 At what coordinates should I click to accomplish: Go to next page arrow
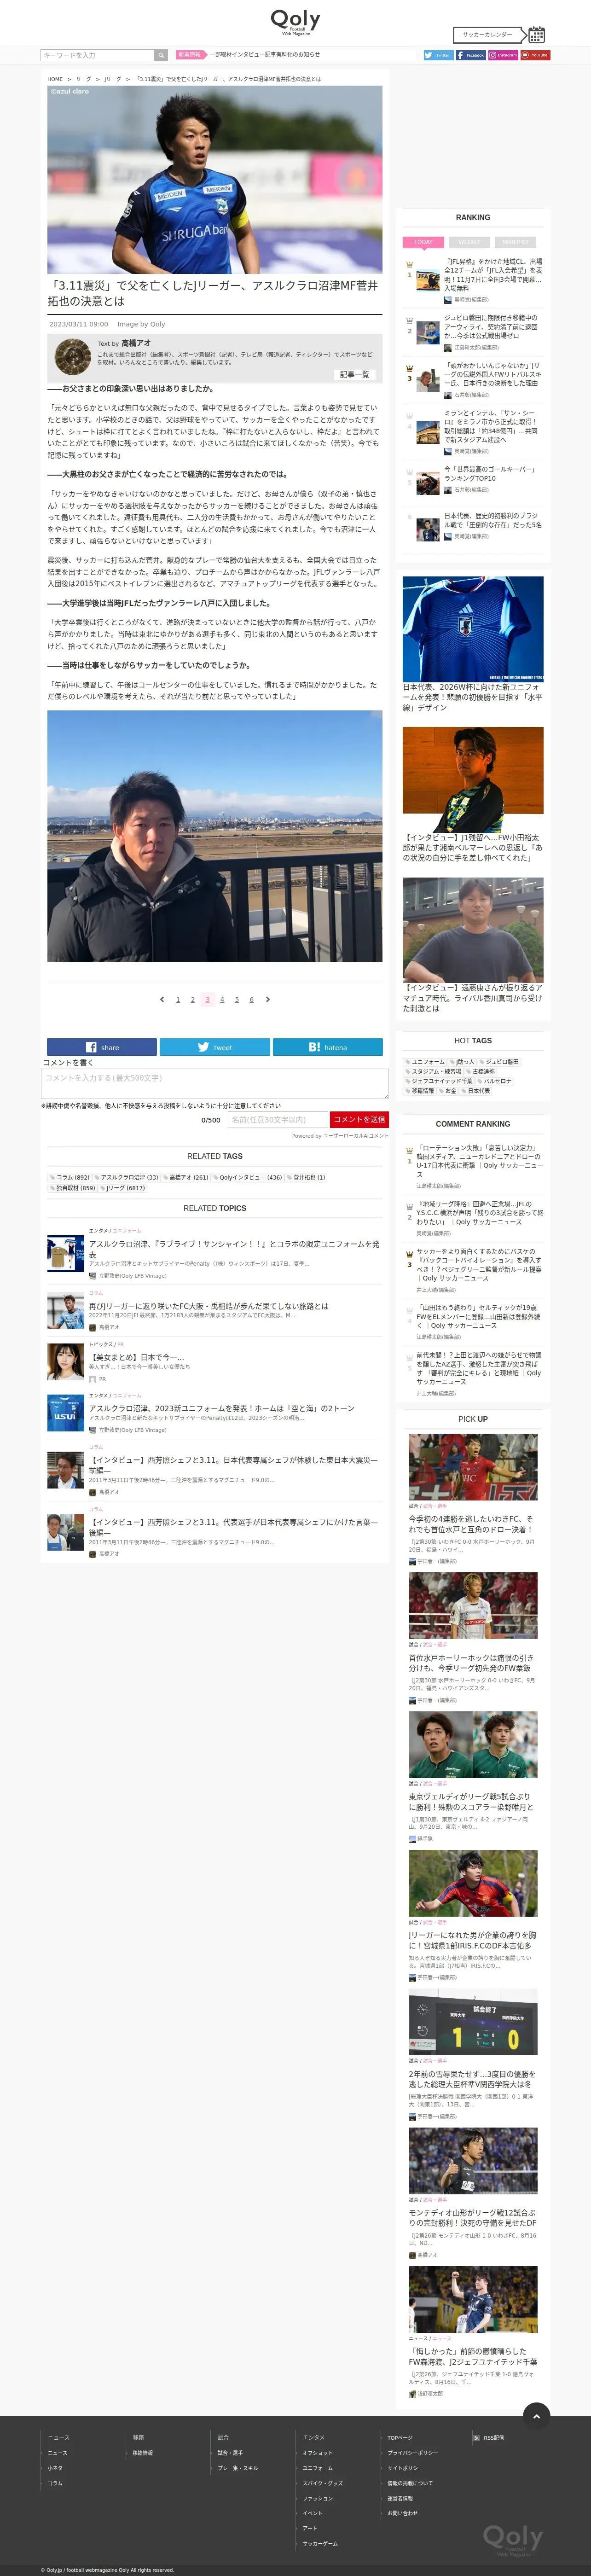click(x=267, y=999)
